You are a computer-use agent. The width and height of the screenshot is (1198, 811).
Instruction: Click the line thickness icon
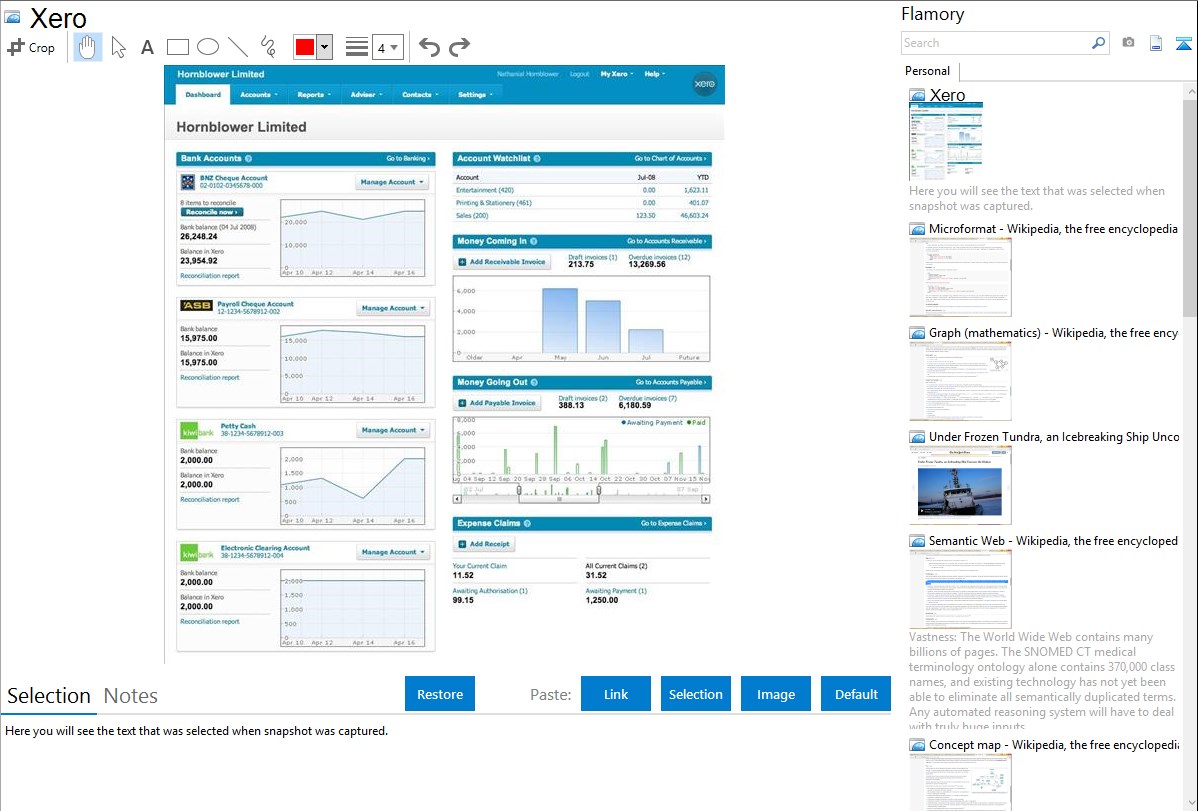(357, 47)
